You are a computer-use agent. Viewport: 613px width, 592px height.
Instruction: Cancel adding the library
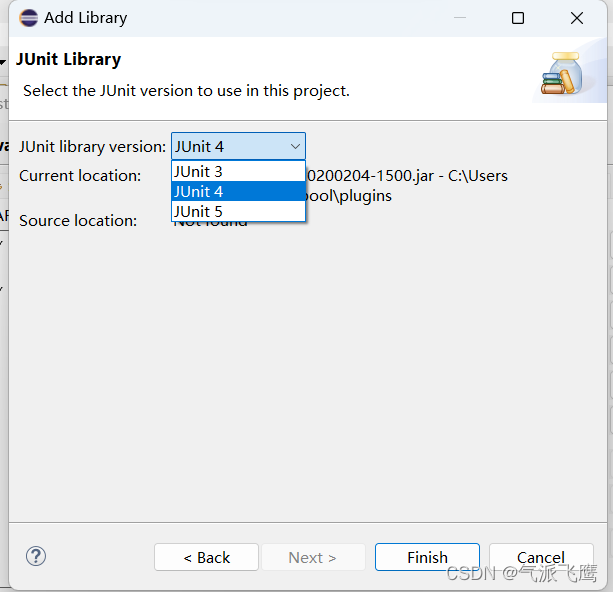click(x=541, y=557)
